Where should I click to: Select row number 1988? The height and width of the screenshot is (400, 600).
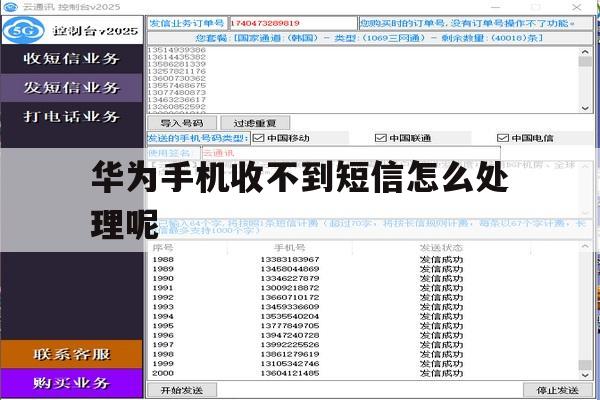click(163, 260)
